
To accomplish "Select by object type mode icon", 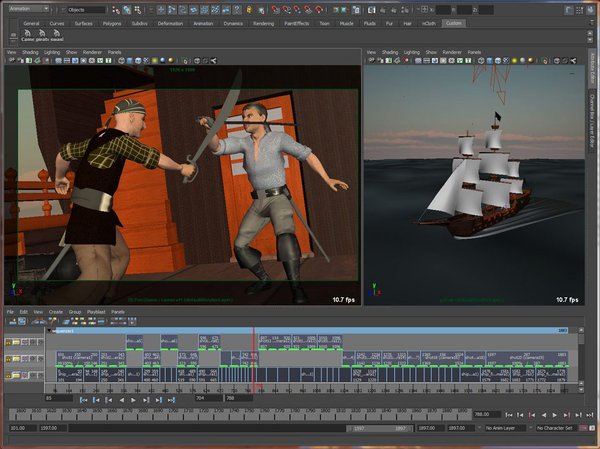I will click(x=127, y=10).
